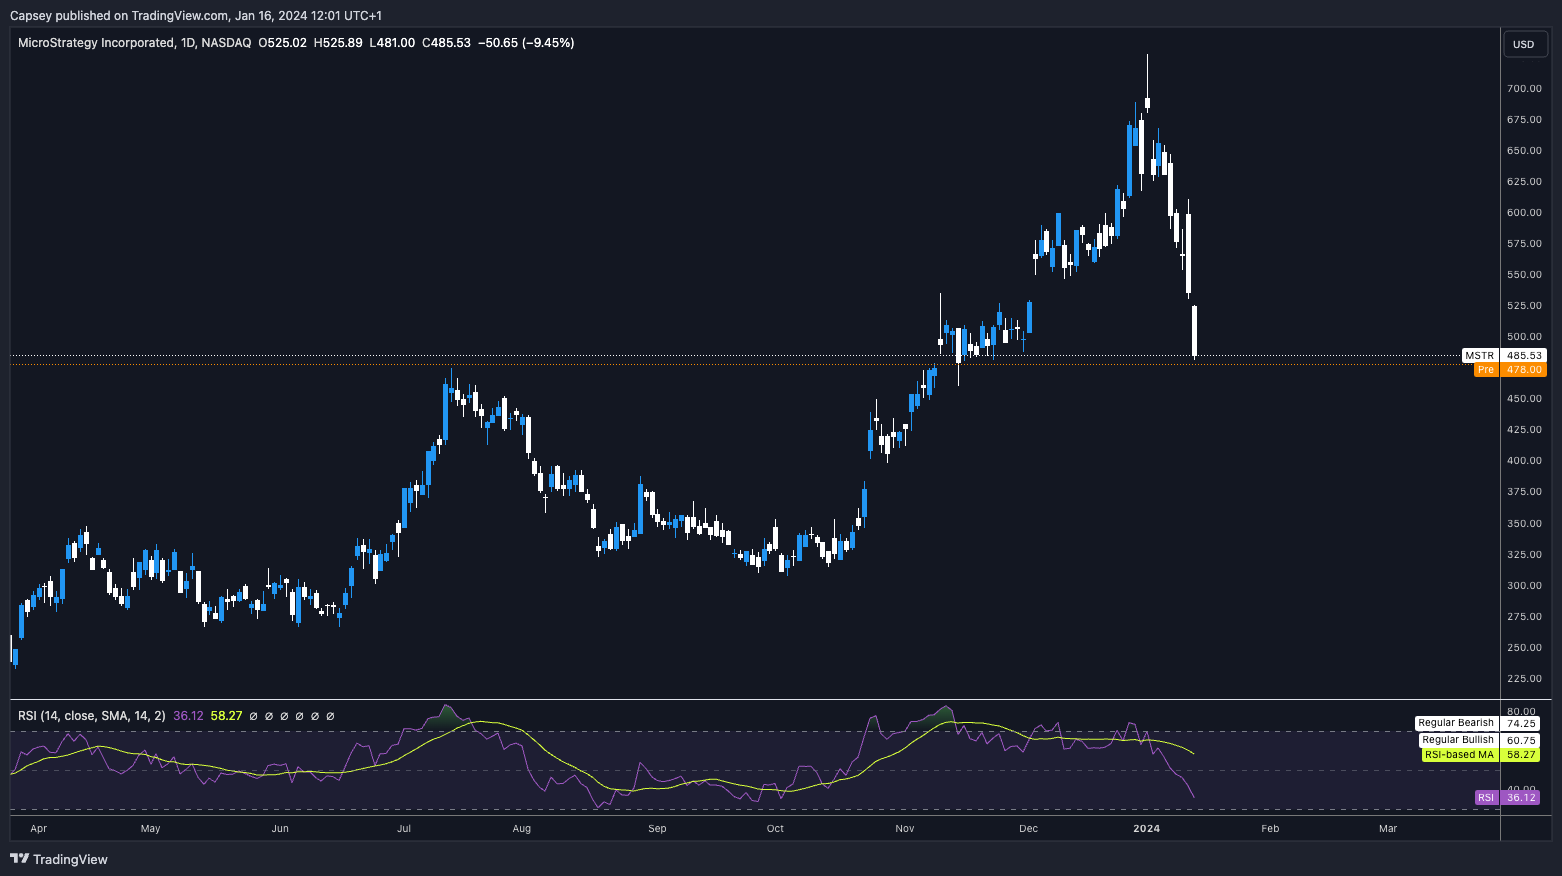
Task: Click the 60.75 RSI axis value
Action: 1521,740
